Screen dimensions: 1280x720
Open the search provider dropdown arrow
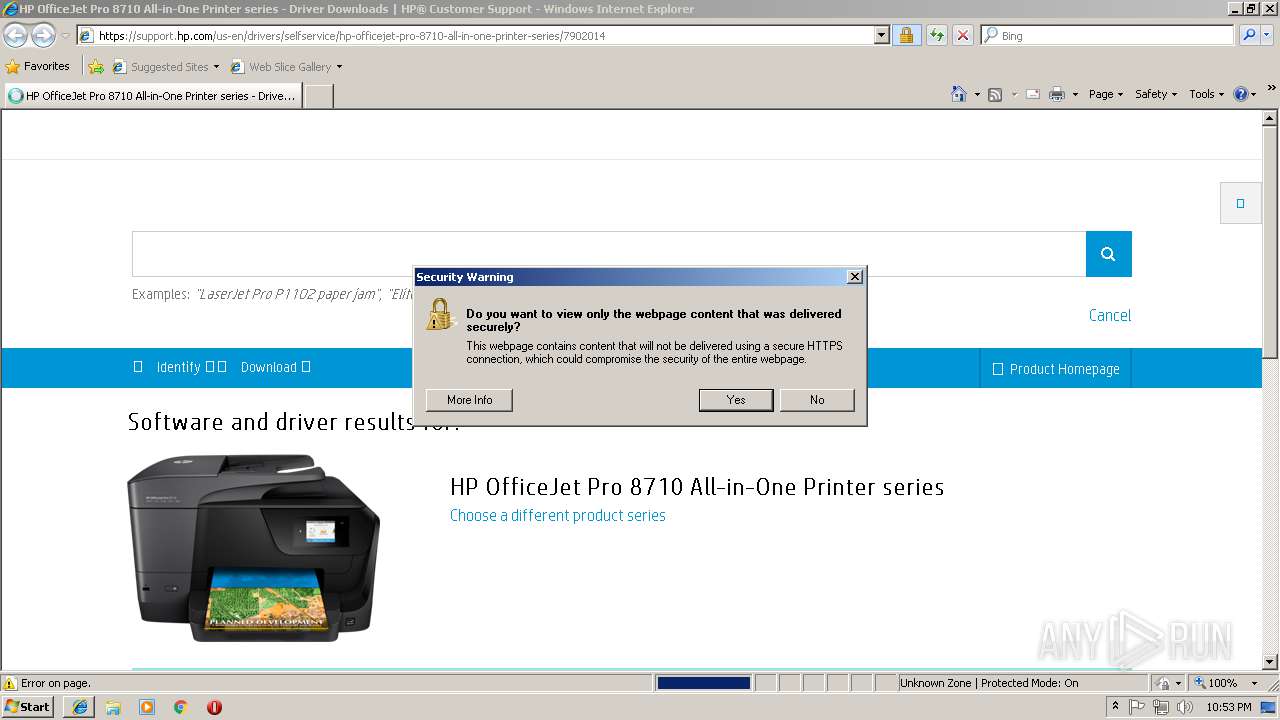click(1267, 35)
